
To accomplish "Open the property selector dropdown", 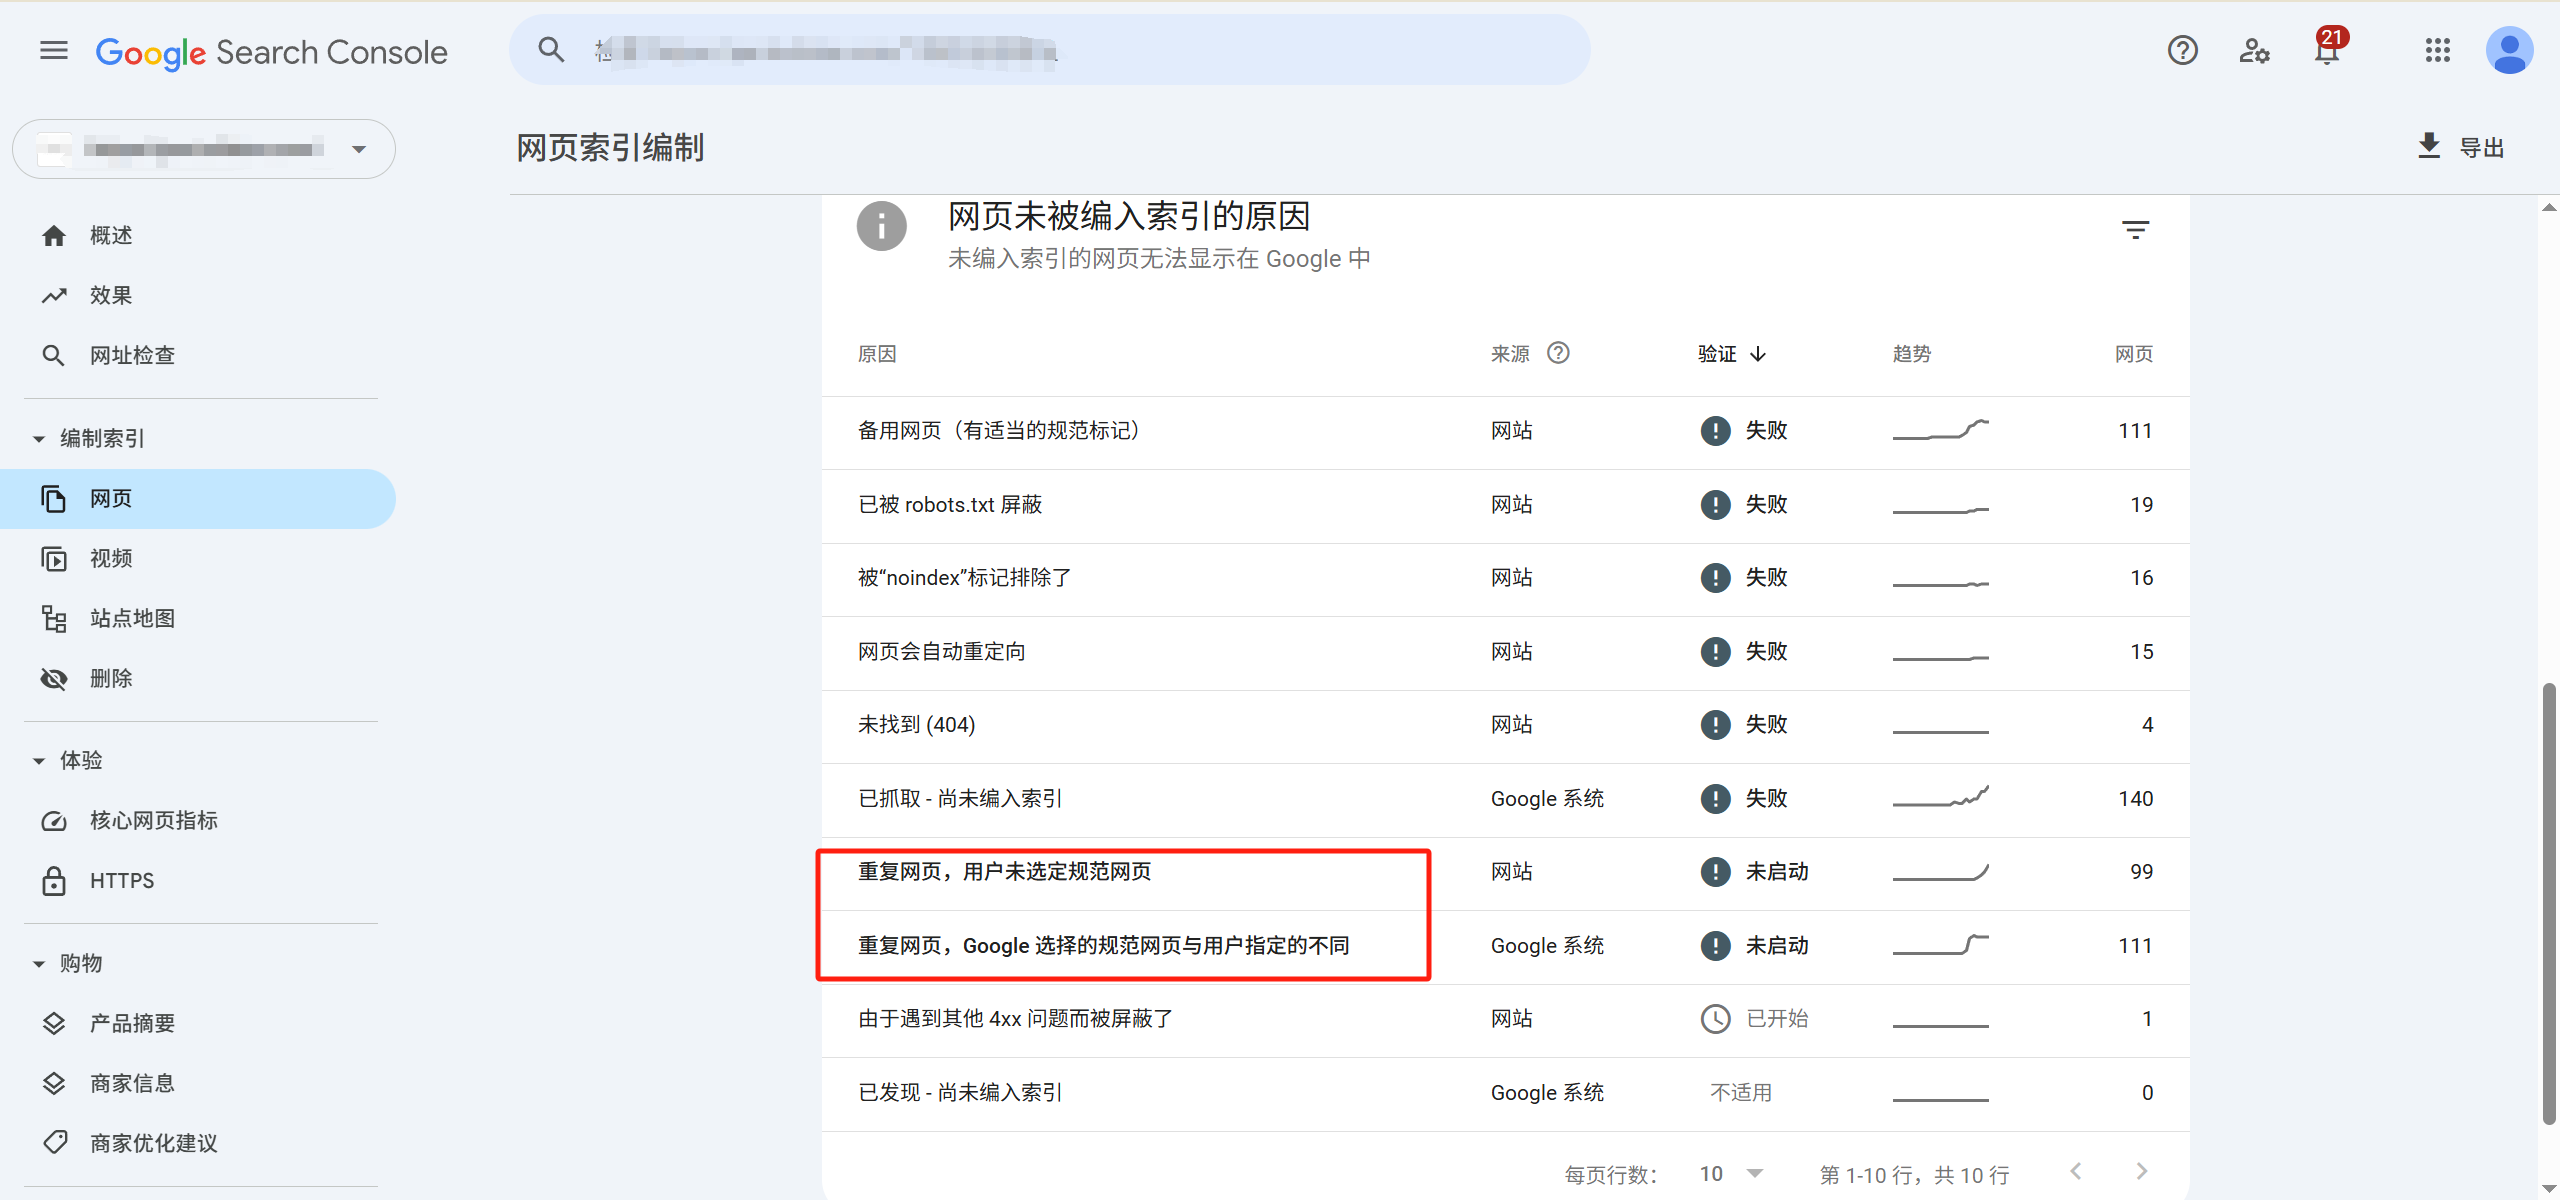I will point(204,149).
